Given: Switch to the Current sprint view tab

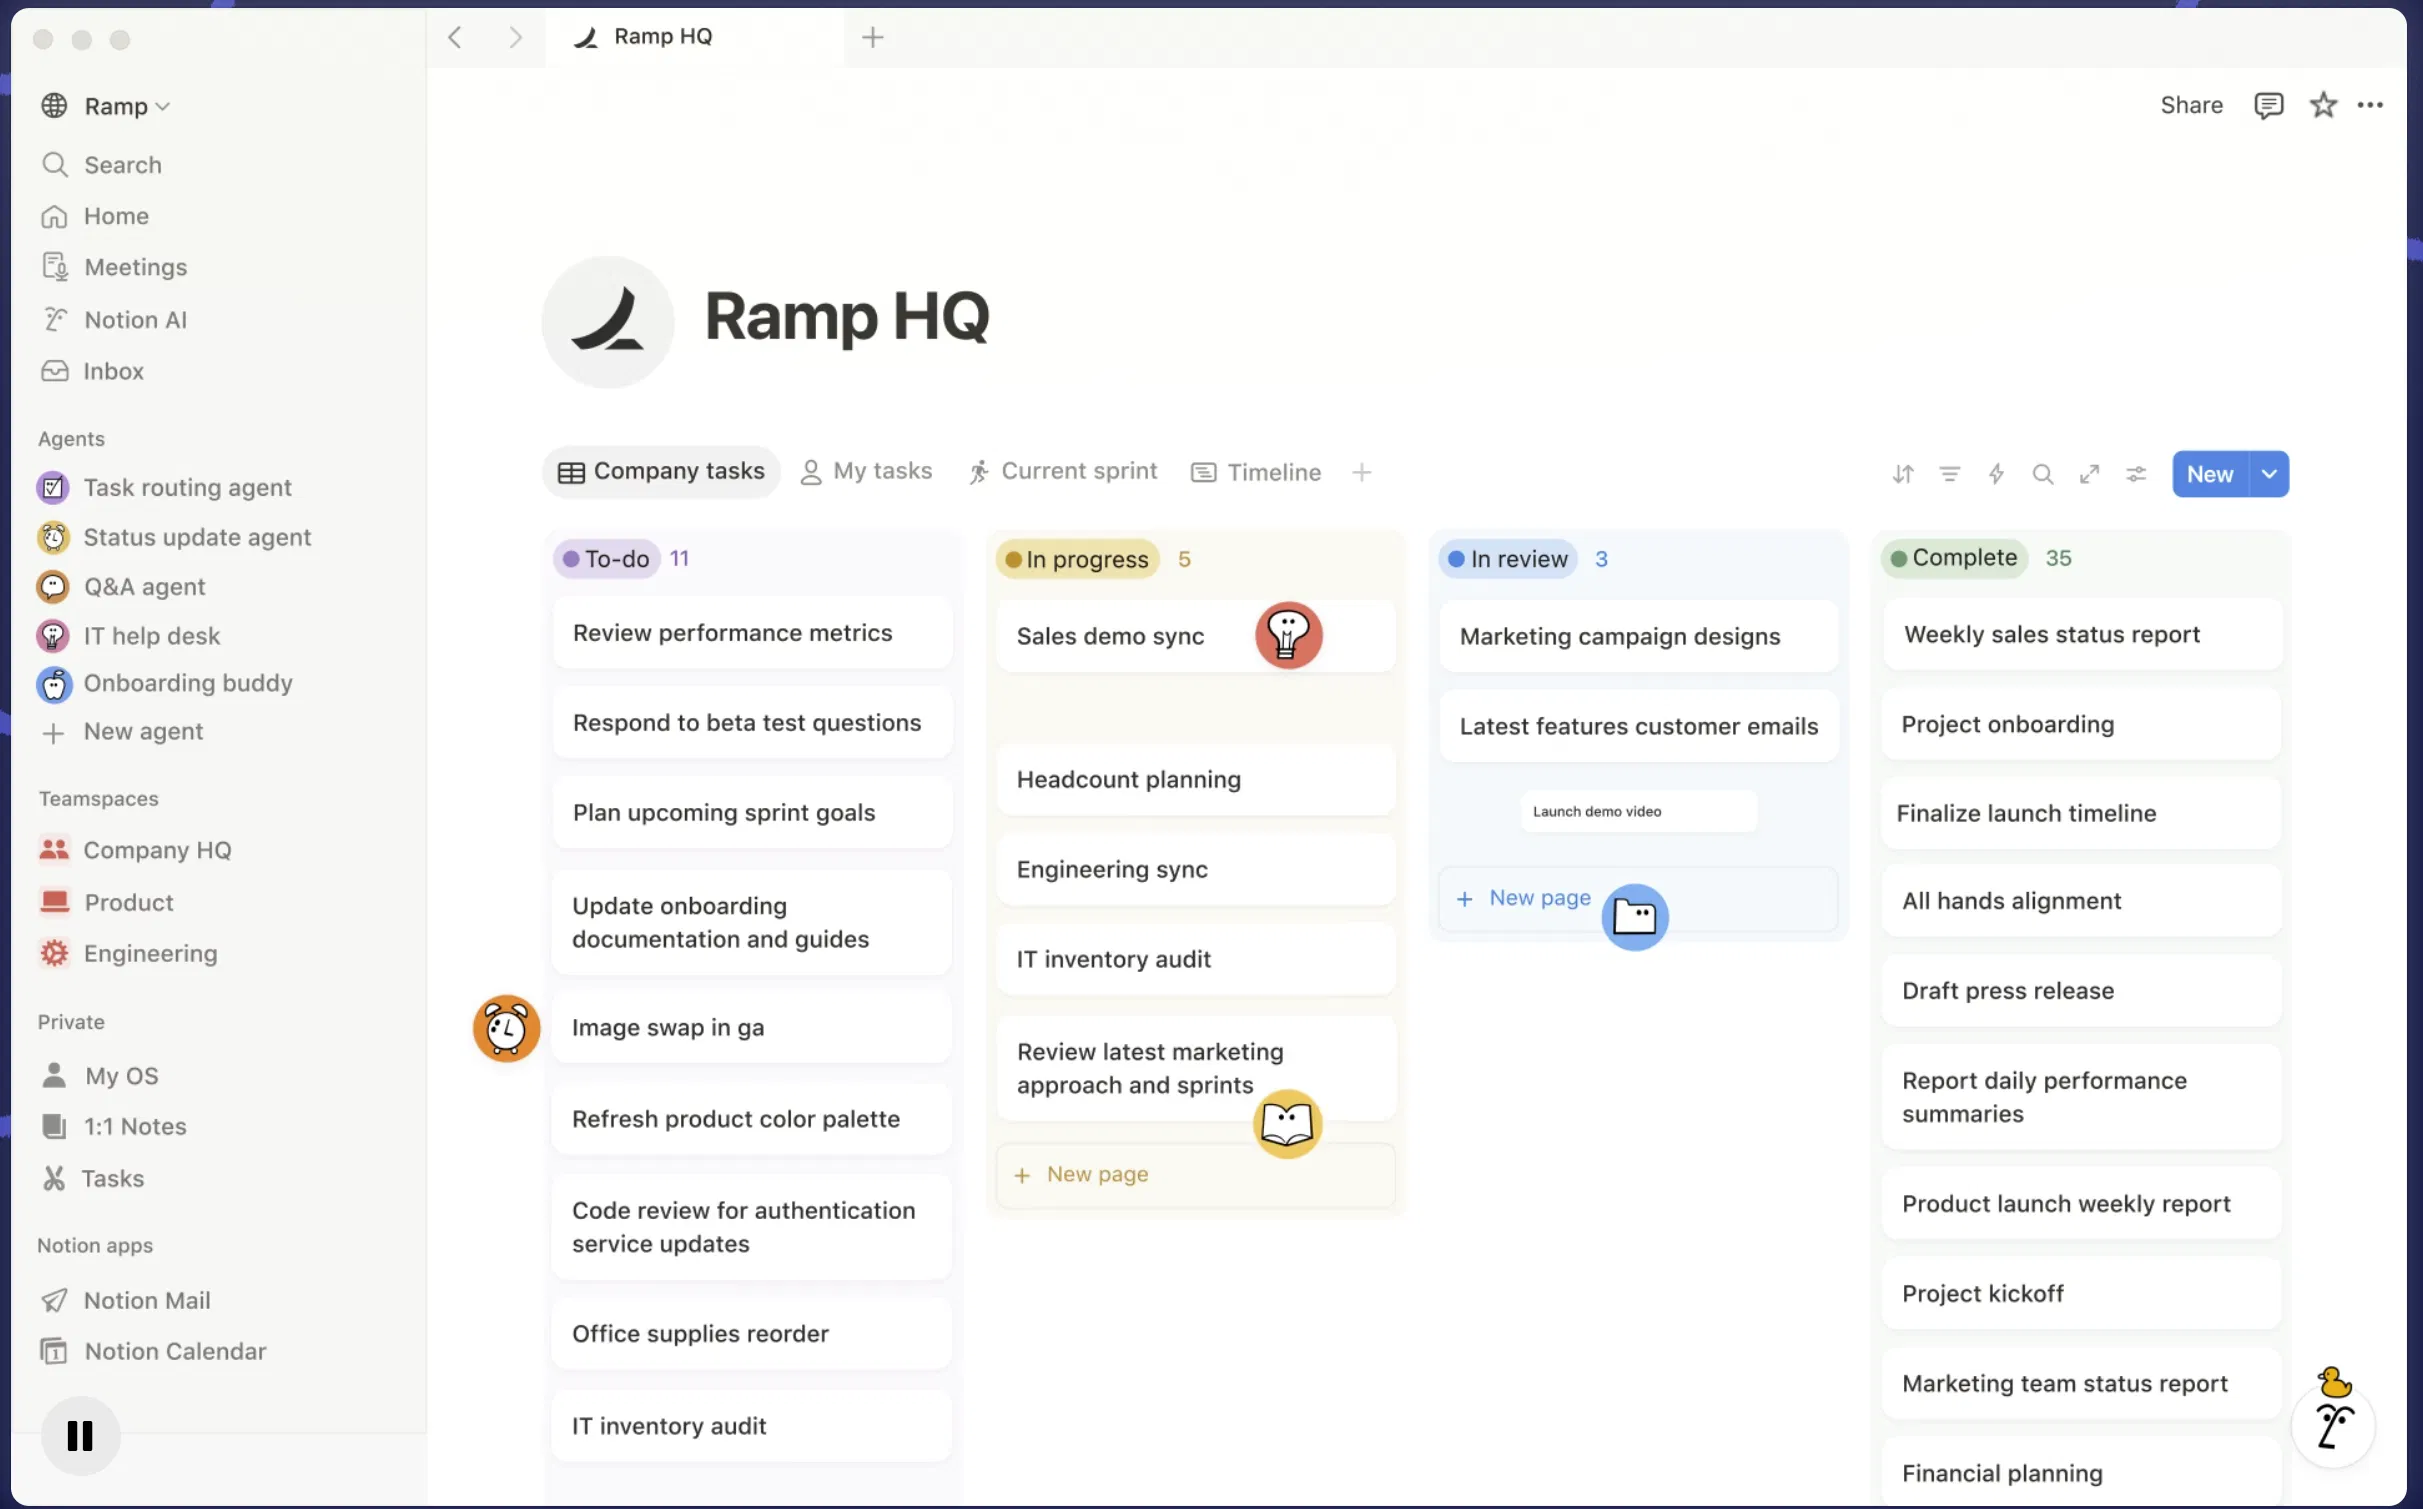Looking at the screenshot, I should tap(1062, 471).
